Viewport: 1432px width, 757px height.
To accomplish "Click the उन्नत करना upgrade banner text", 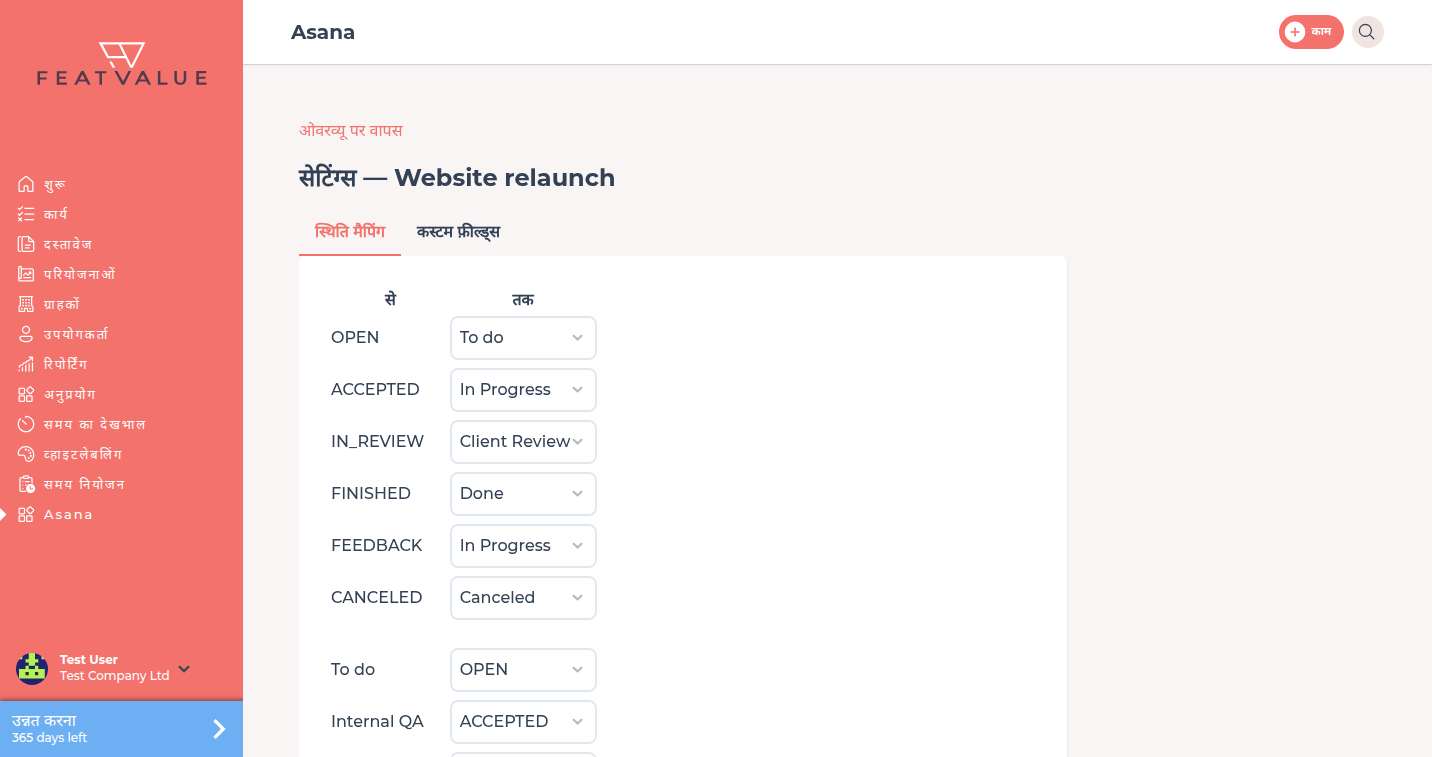I will 44,720.
